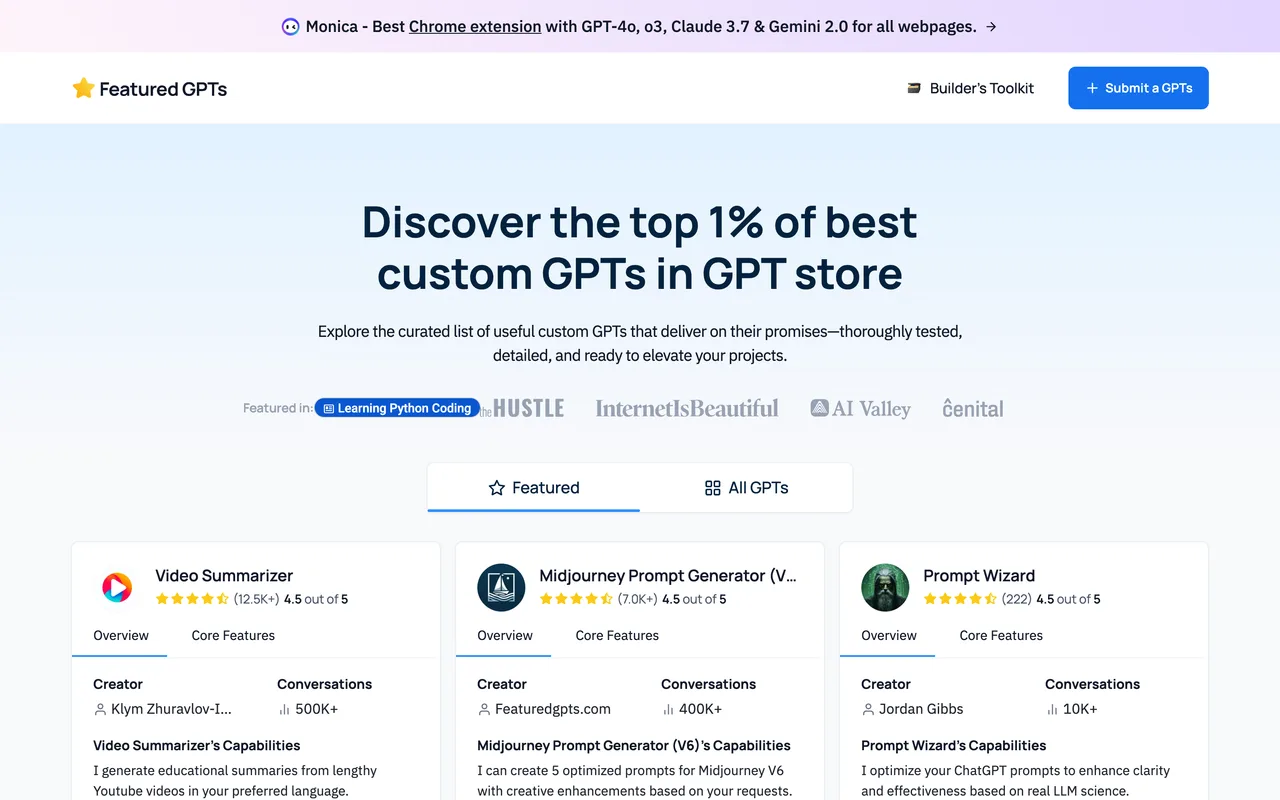Image resolution: width=1280 pixels, height=800 pixels.
Task: Click the star icon in Featured tab
Action: coord(497,488)
